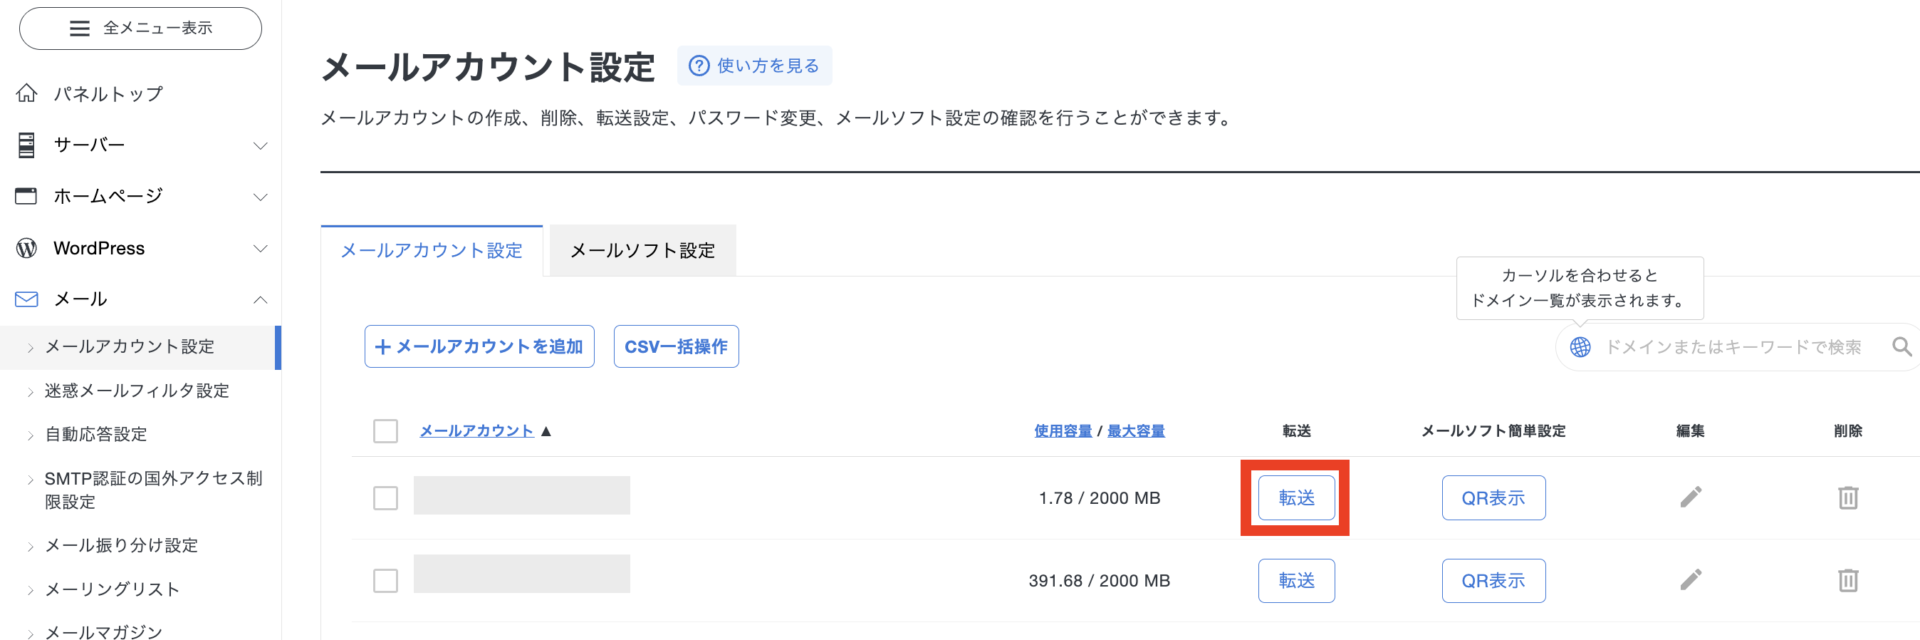Click the 転送 button in first row
Screen dimensions: 1920x640
pos(1296,498)
